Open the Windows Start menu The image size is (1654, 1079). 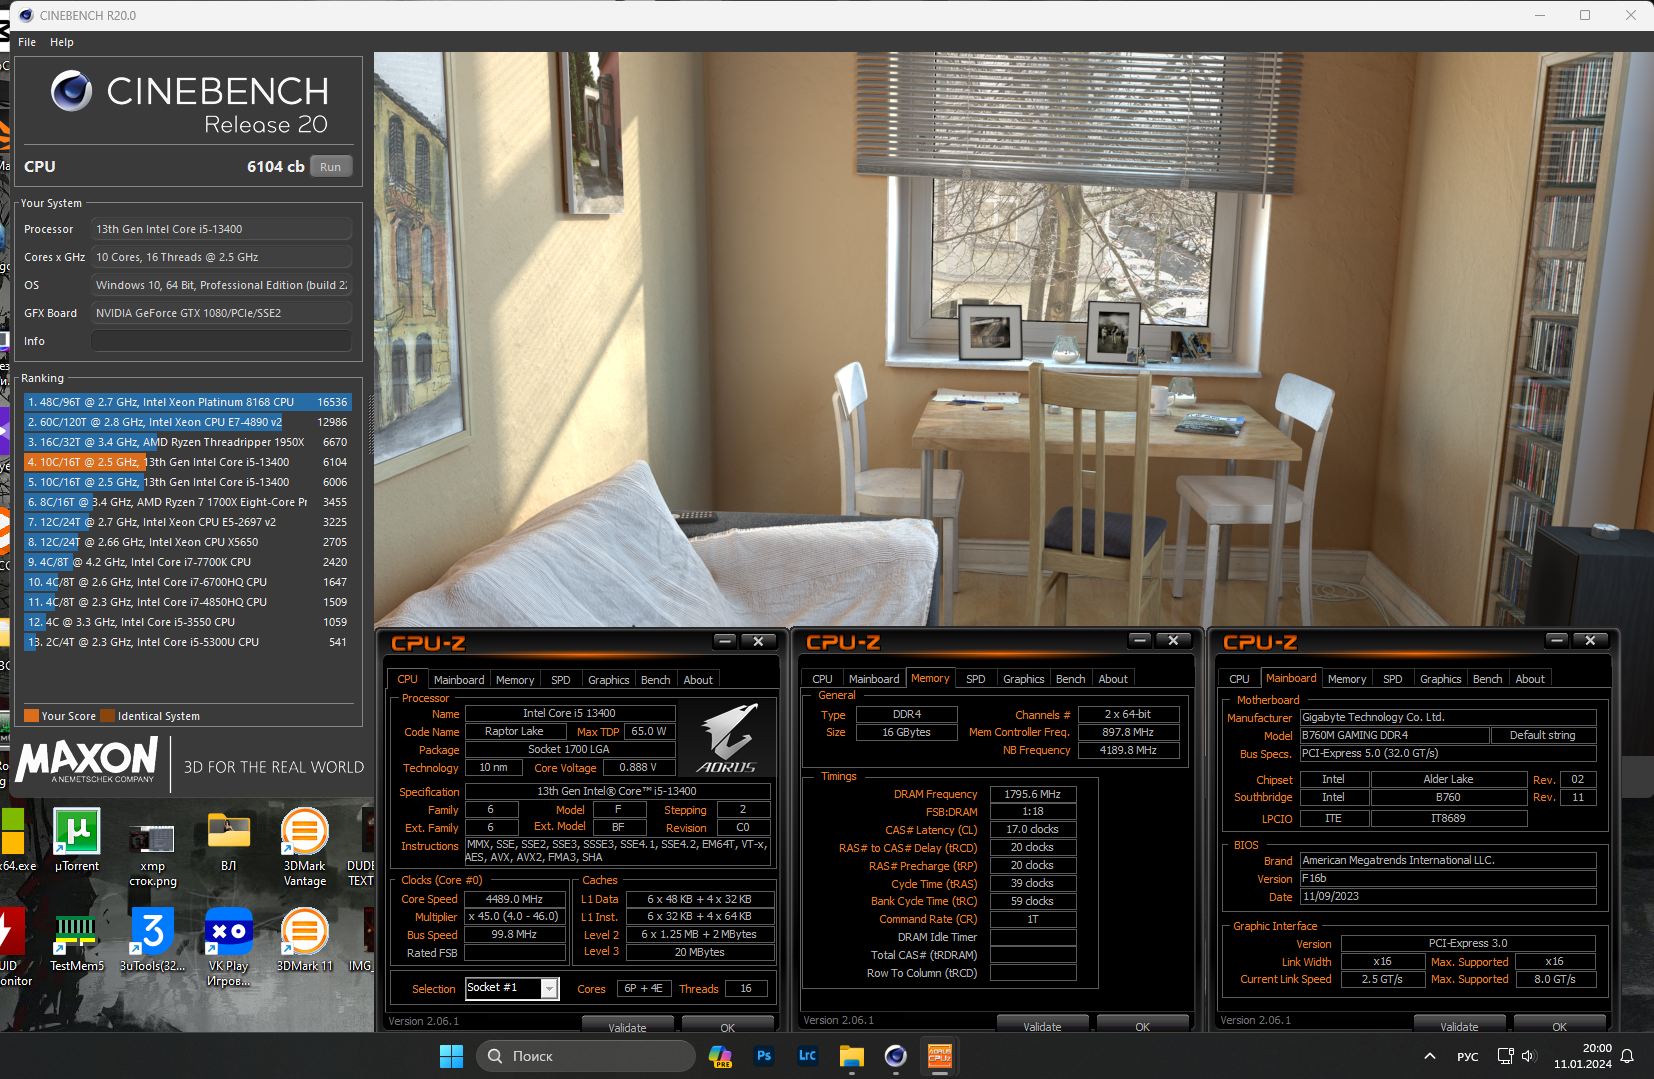(452, 1056)
